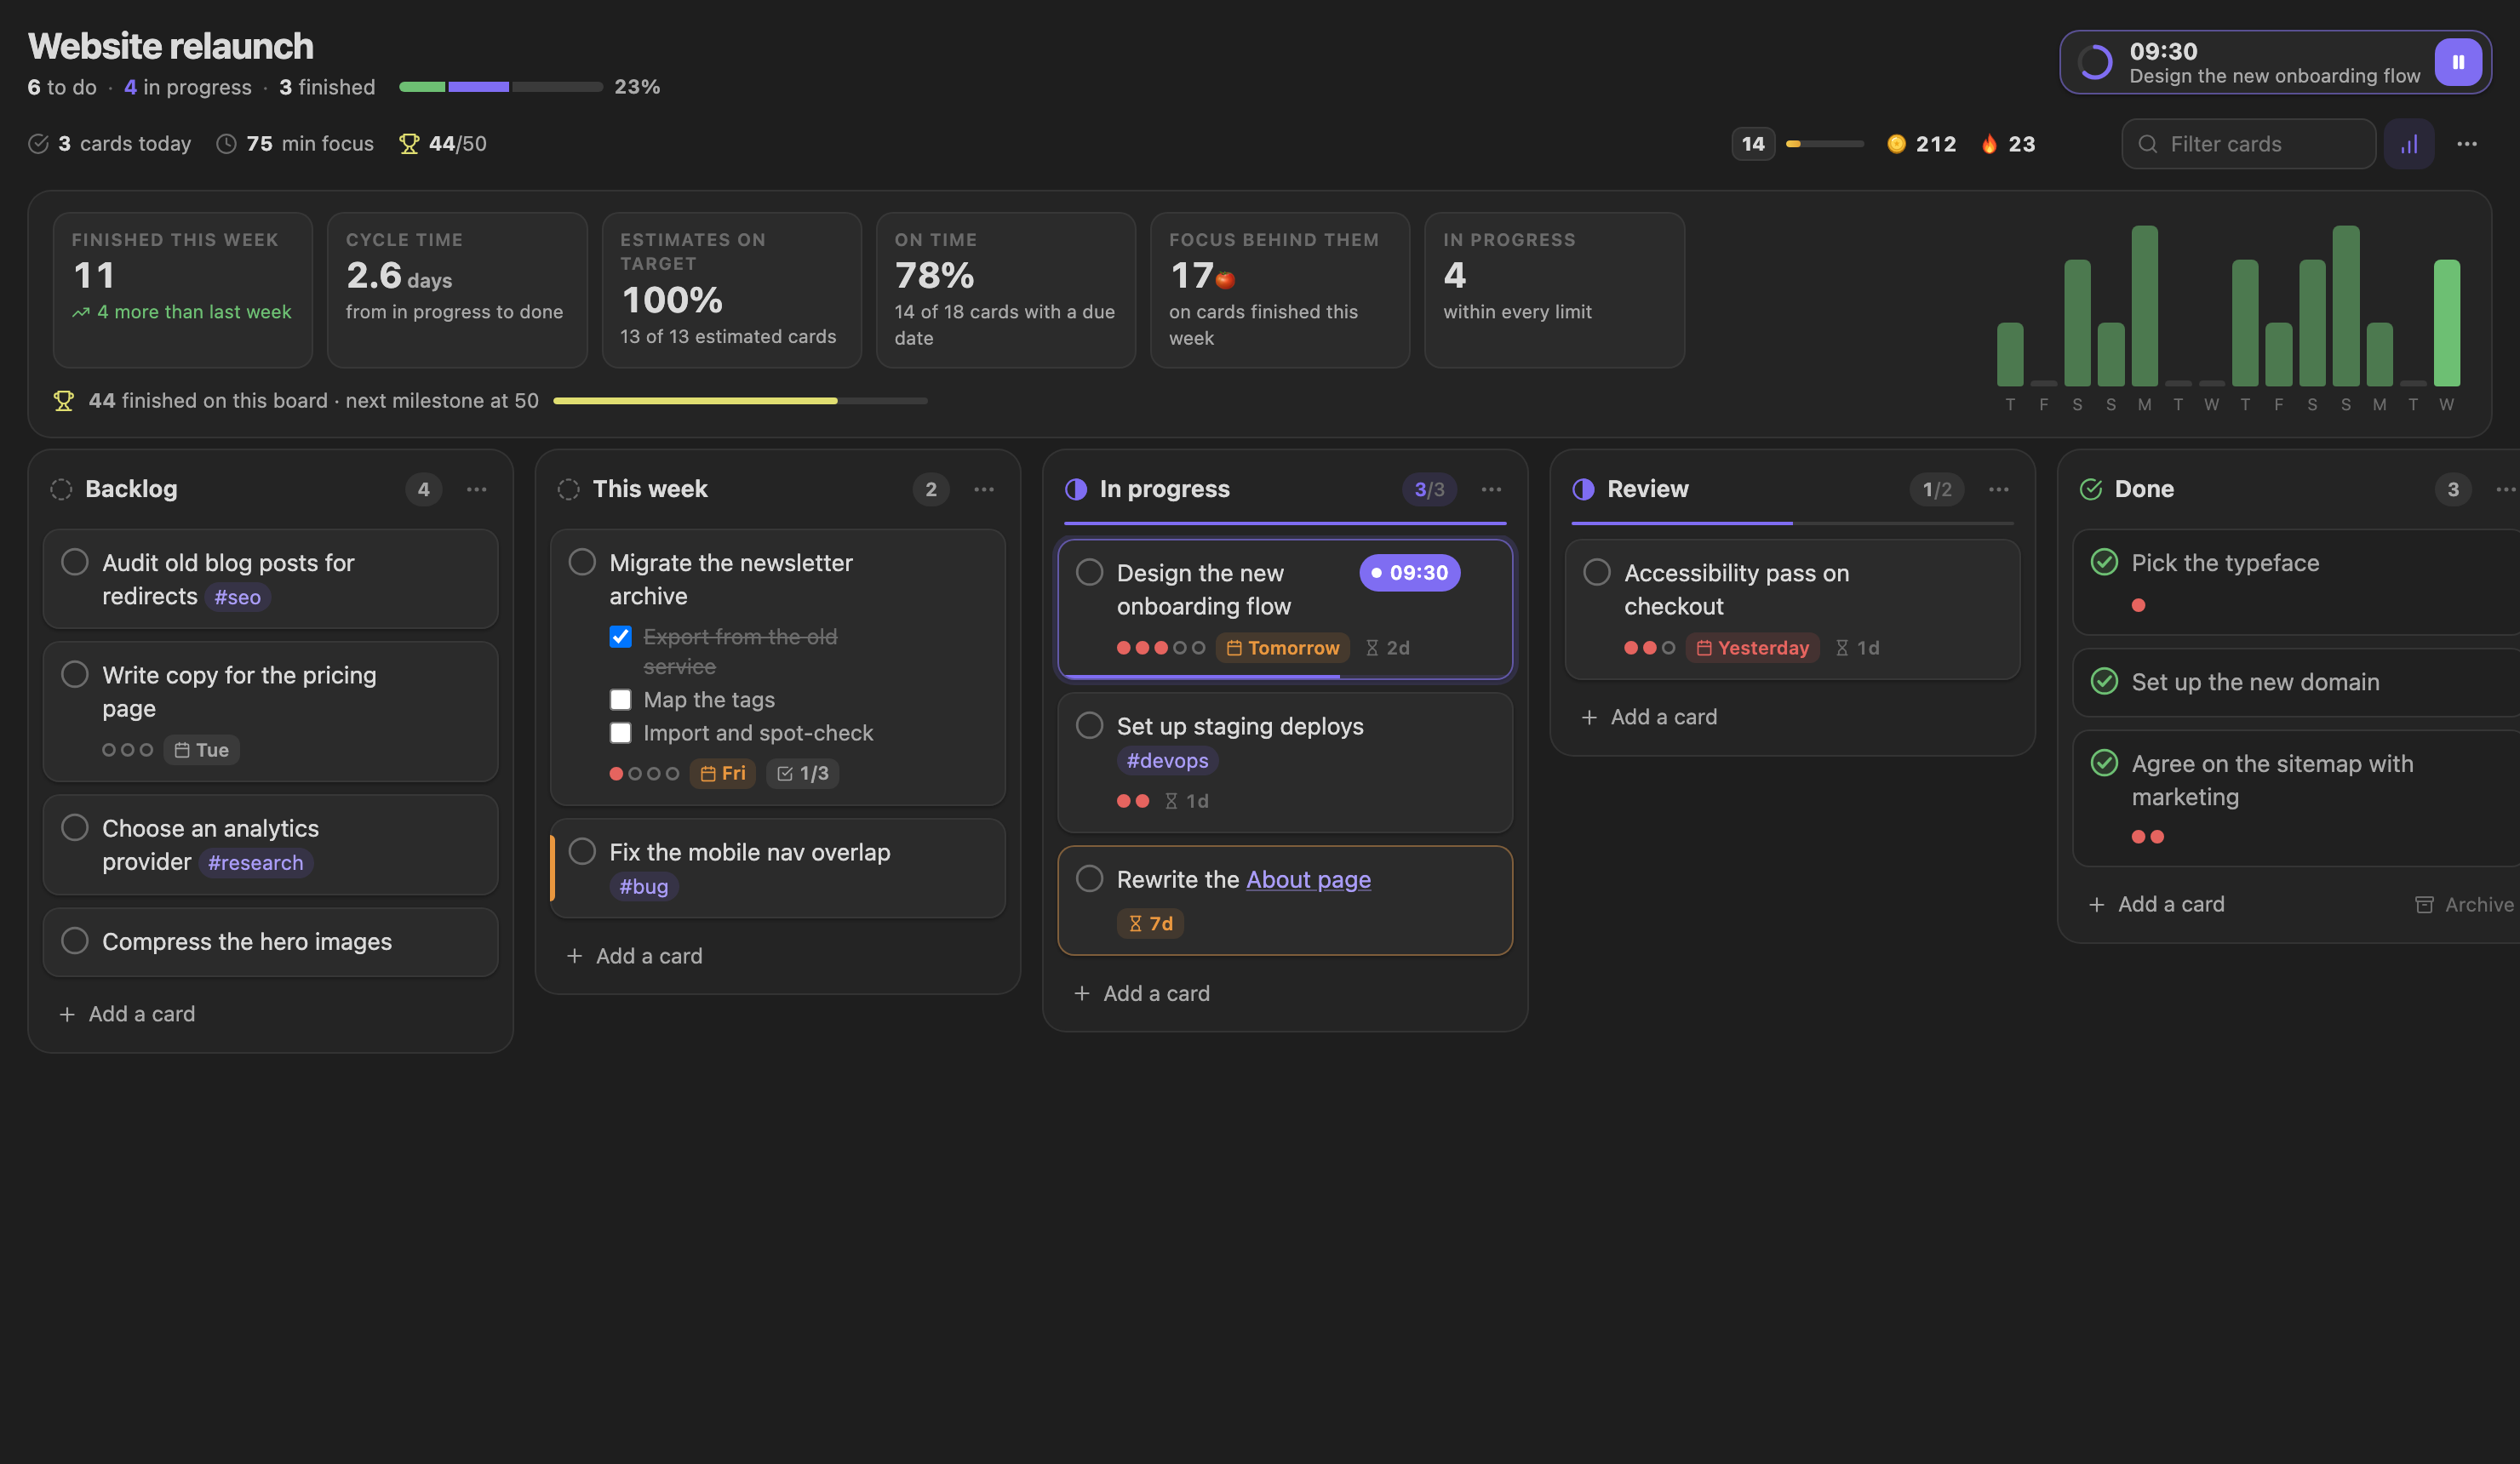This screenshot has height=1464, width=2520.
Task: Archive the finished cards in Done
Action: pos(2464,905)
